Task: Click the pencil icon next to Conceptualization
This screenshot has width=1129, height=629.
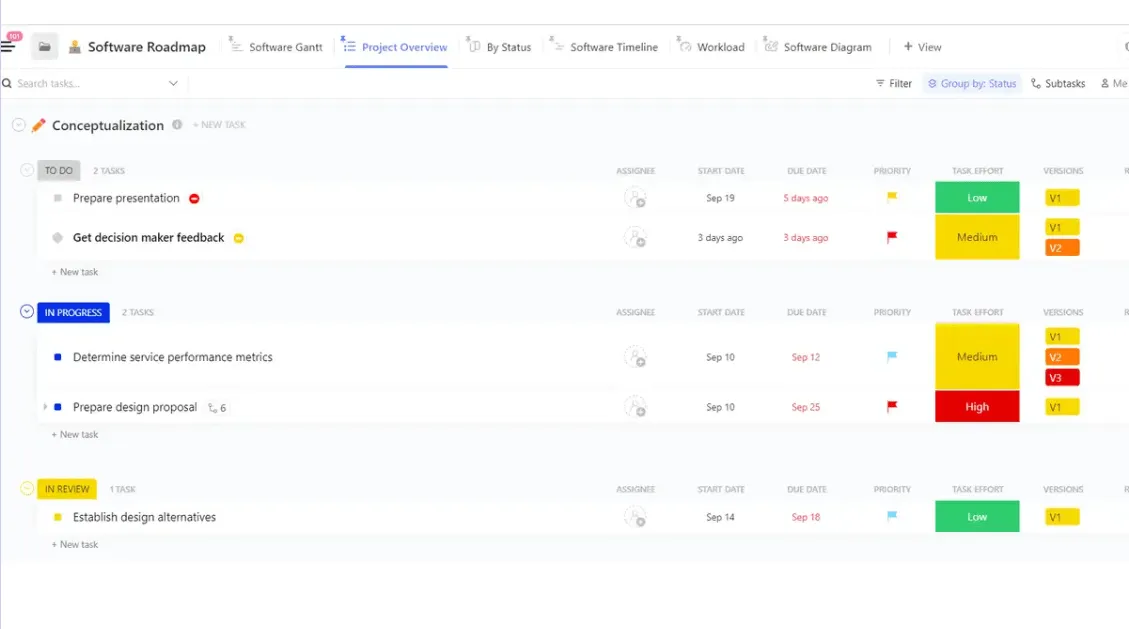Action: (x=38, y=125)
